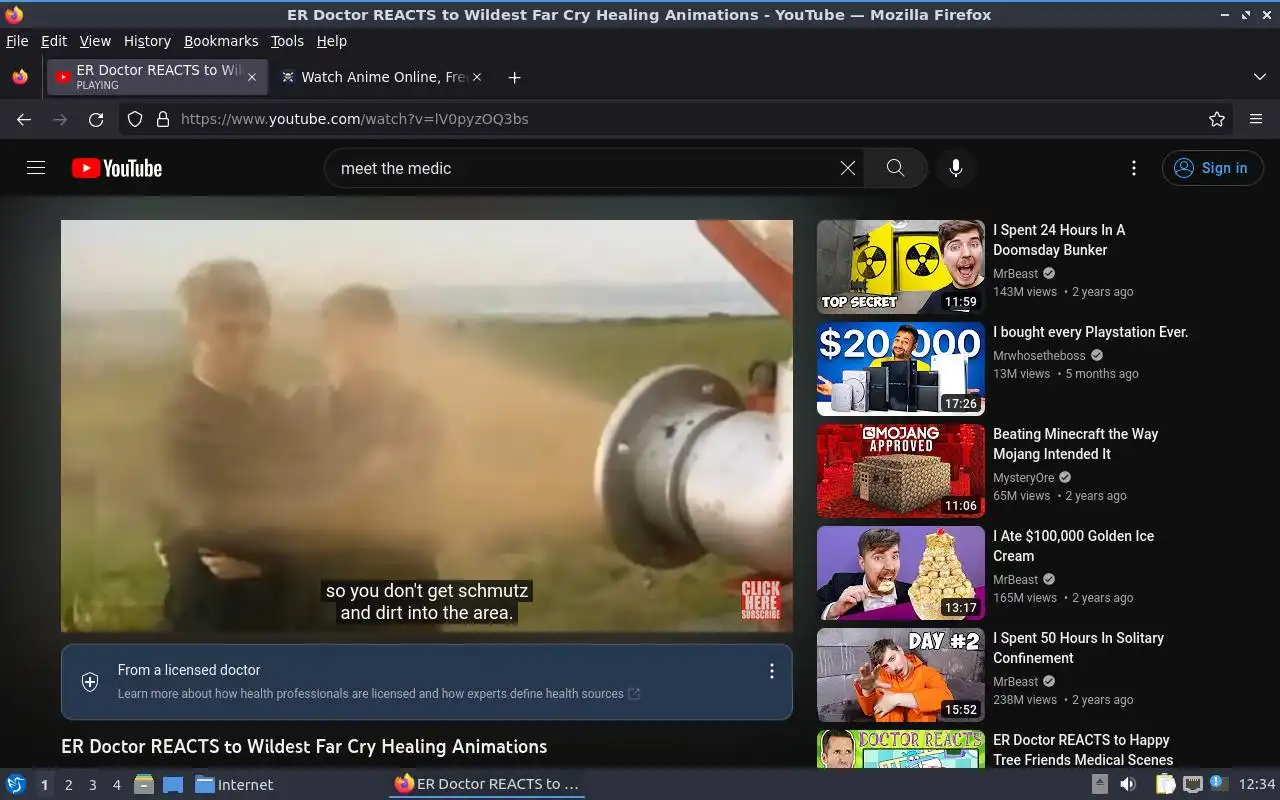Go forward one page

click(60, 119)
